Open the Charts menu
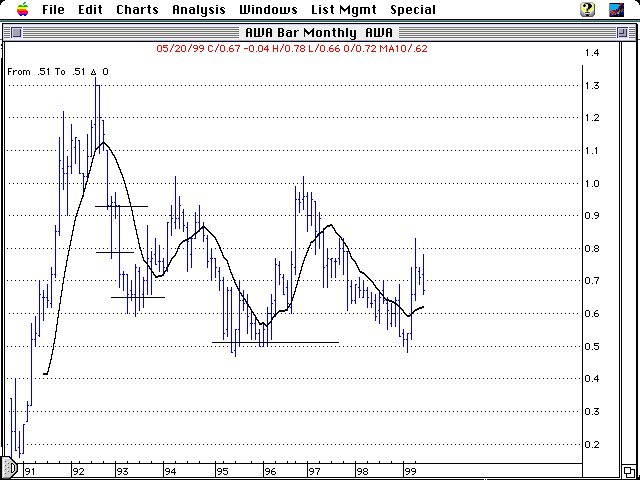Viewport: 640px width, 480px height. click(137, 9)
